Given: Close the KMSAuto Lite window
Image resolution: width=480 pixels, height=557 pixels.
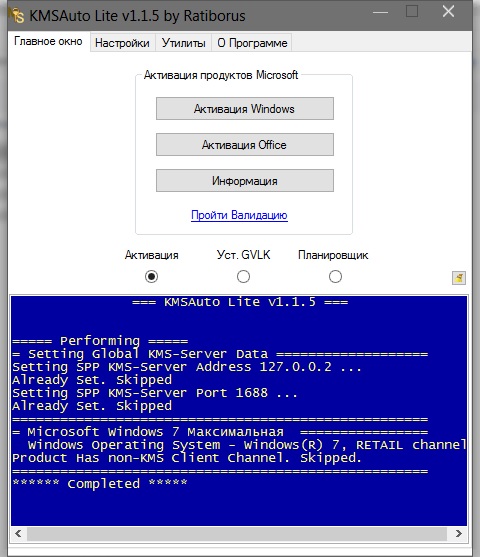Looking at the screenshot, I should pyautogui.click(x=448, y=11).
